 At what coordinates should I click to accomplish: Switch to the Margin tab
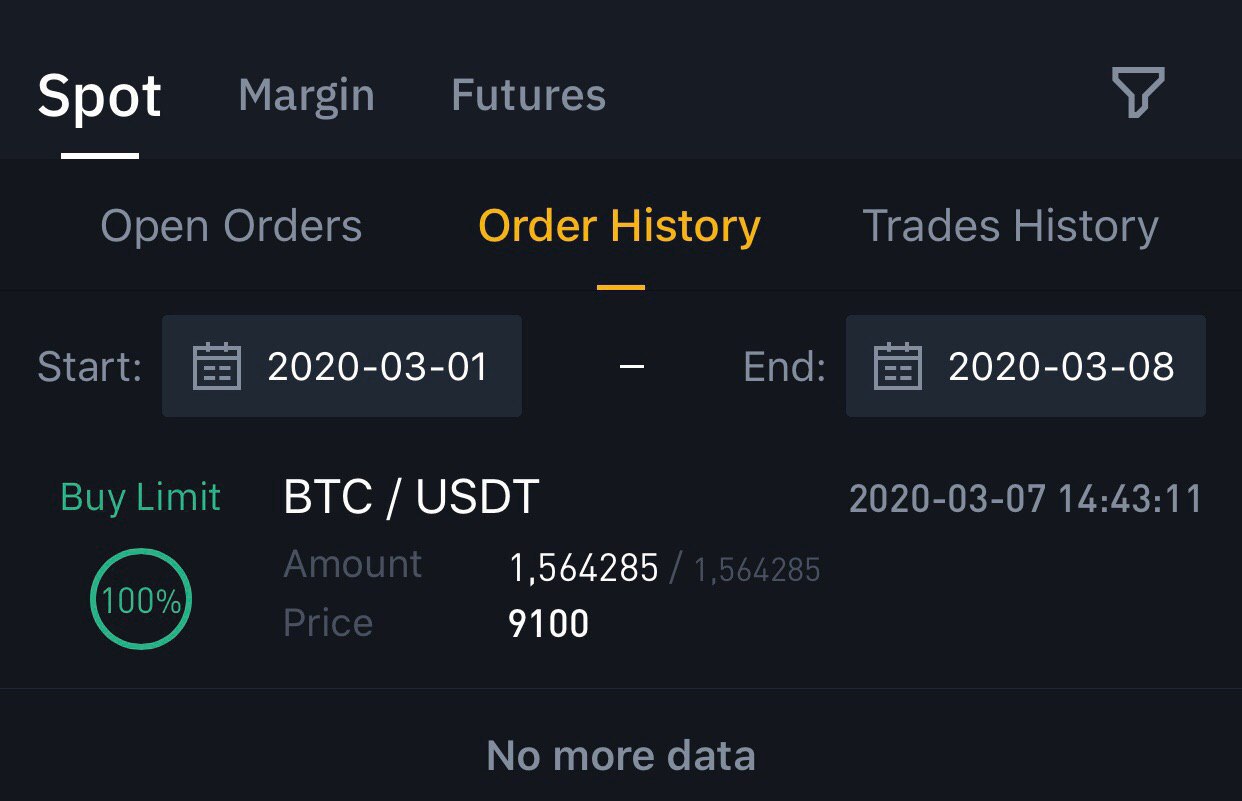(x=306, y=96)
